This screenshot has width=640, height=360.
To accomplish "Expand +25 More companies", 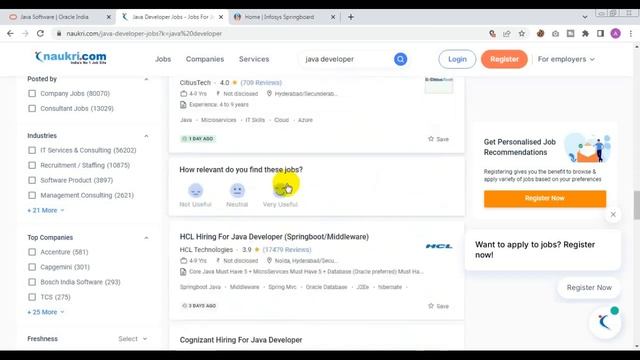I will coord(46,312).
